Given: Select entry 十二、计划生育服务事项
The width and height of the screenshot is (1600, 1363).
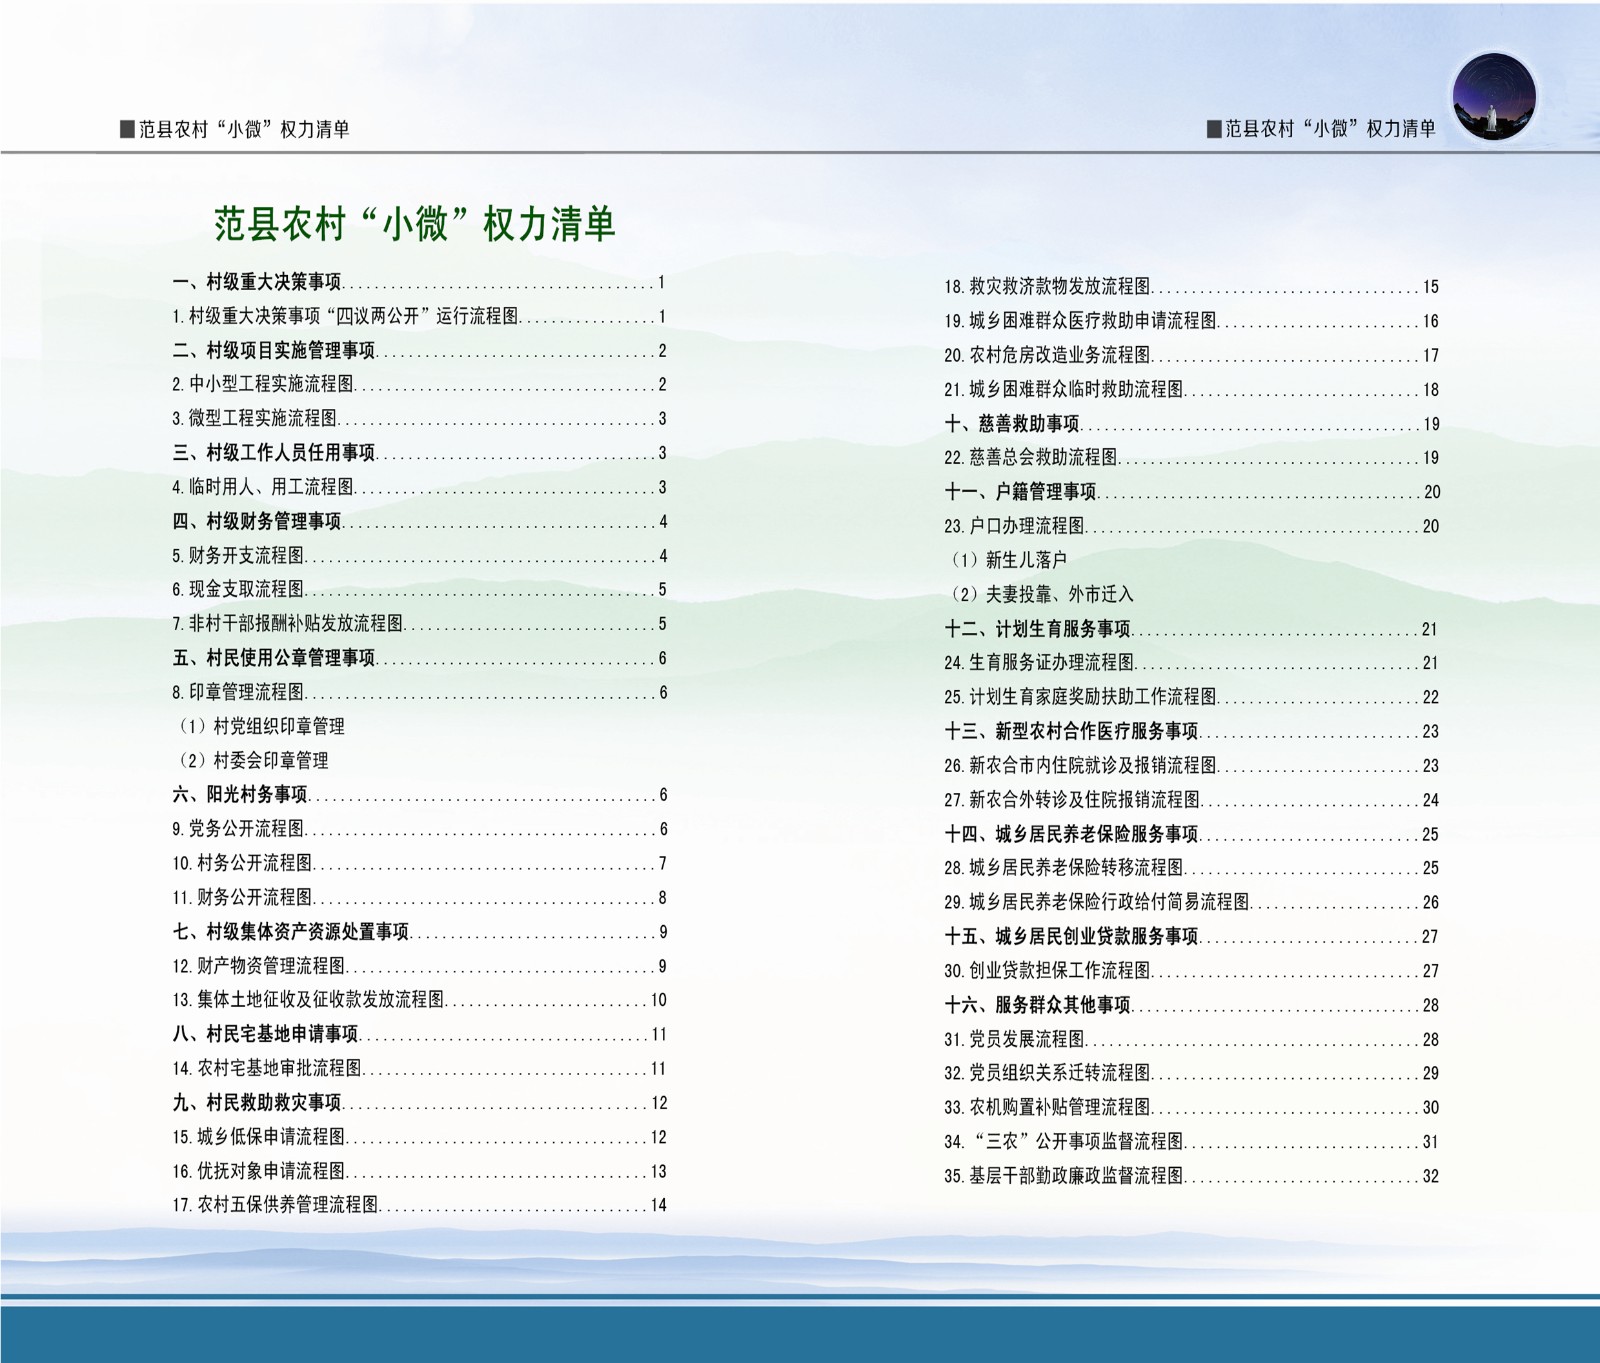Looking at the screenshot, I should pos(1192,629).
